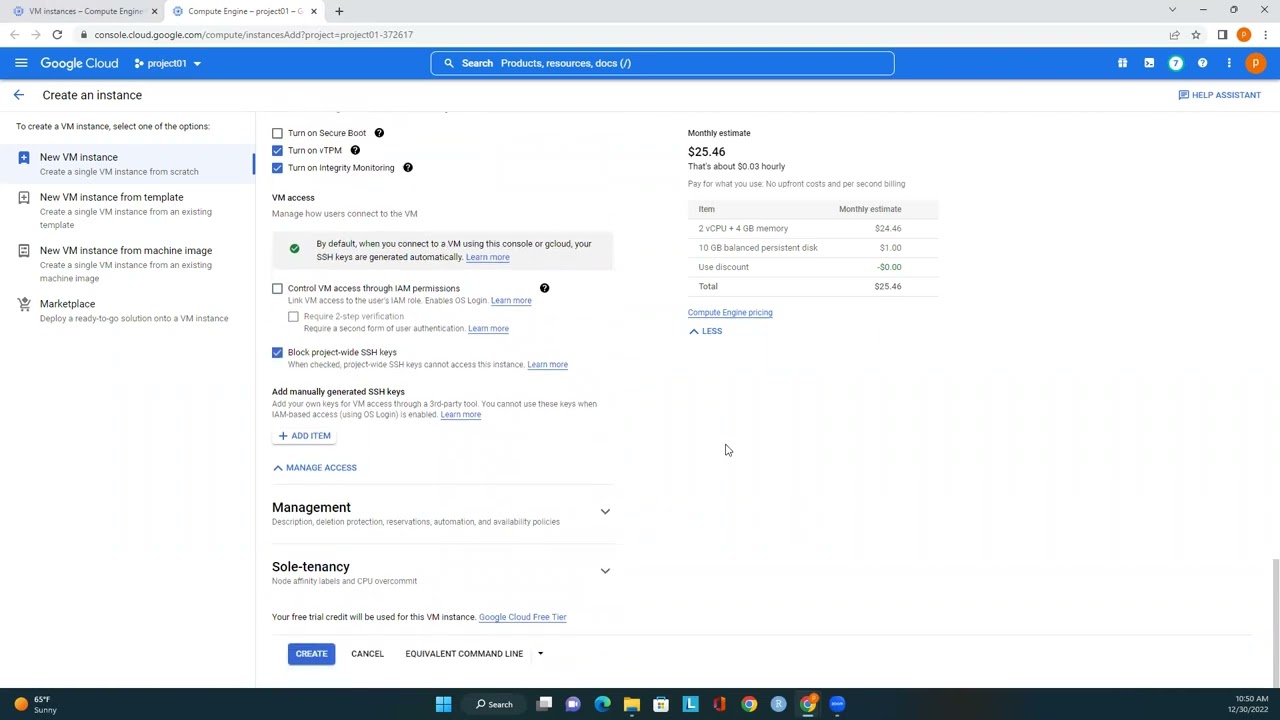Reload the browser page

(57, 35)
